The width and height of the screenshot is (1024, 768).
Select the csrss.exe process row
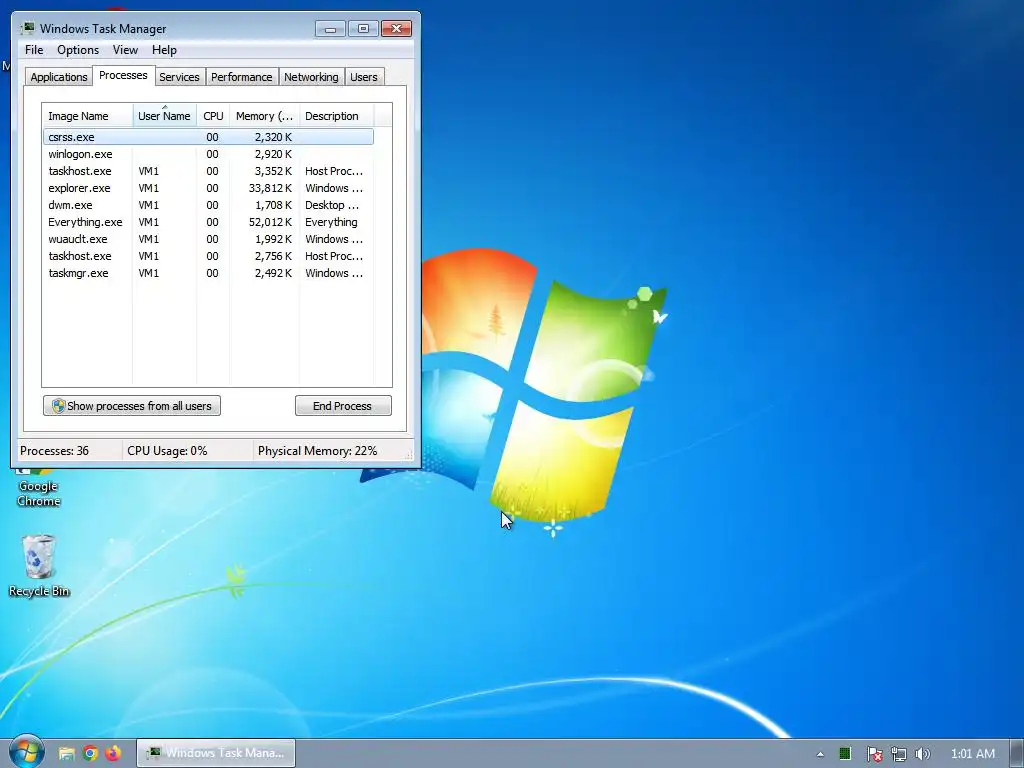click(208, 137)
